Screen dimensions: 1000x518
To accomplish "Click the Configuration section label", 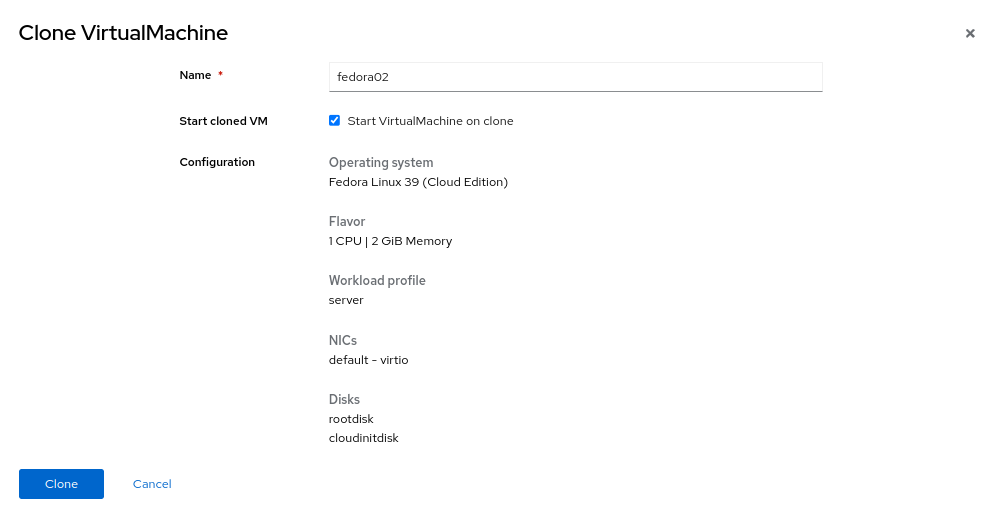I will (217, 162).
